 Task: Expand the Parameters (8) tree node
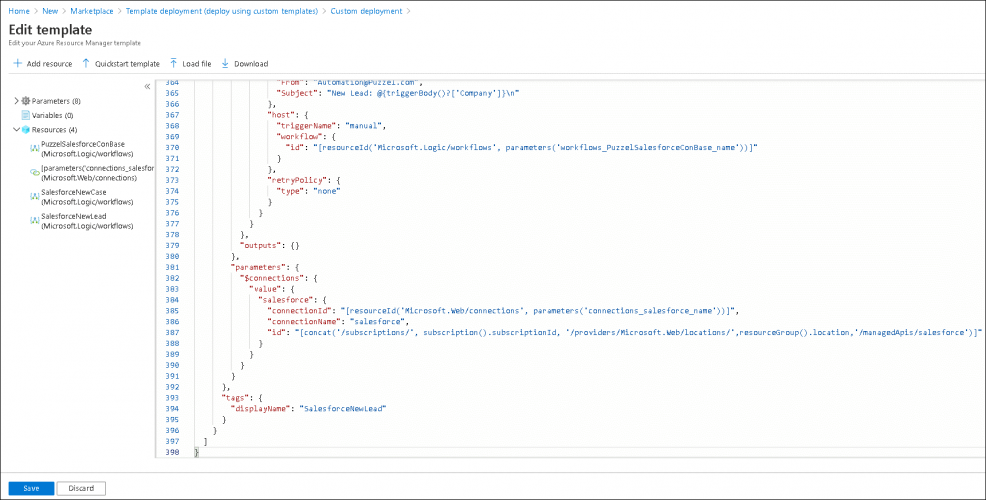tap(16, 101)
